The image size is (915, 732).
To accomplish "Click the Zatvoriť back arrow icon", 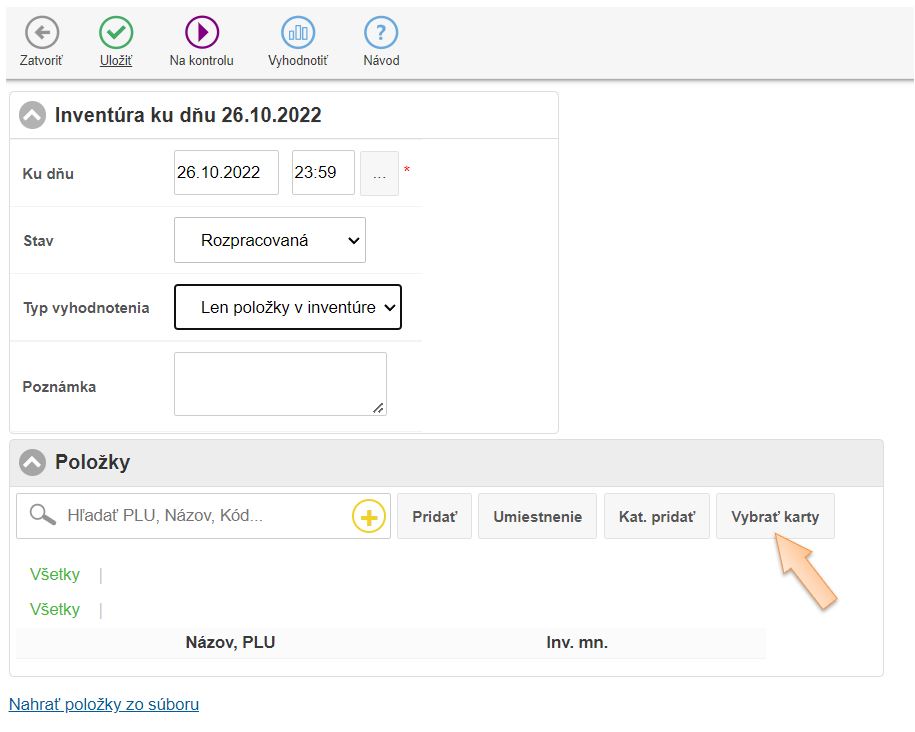I will pos(41,33).
